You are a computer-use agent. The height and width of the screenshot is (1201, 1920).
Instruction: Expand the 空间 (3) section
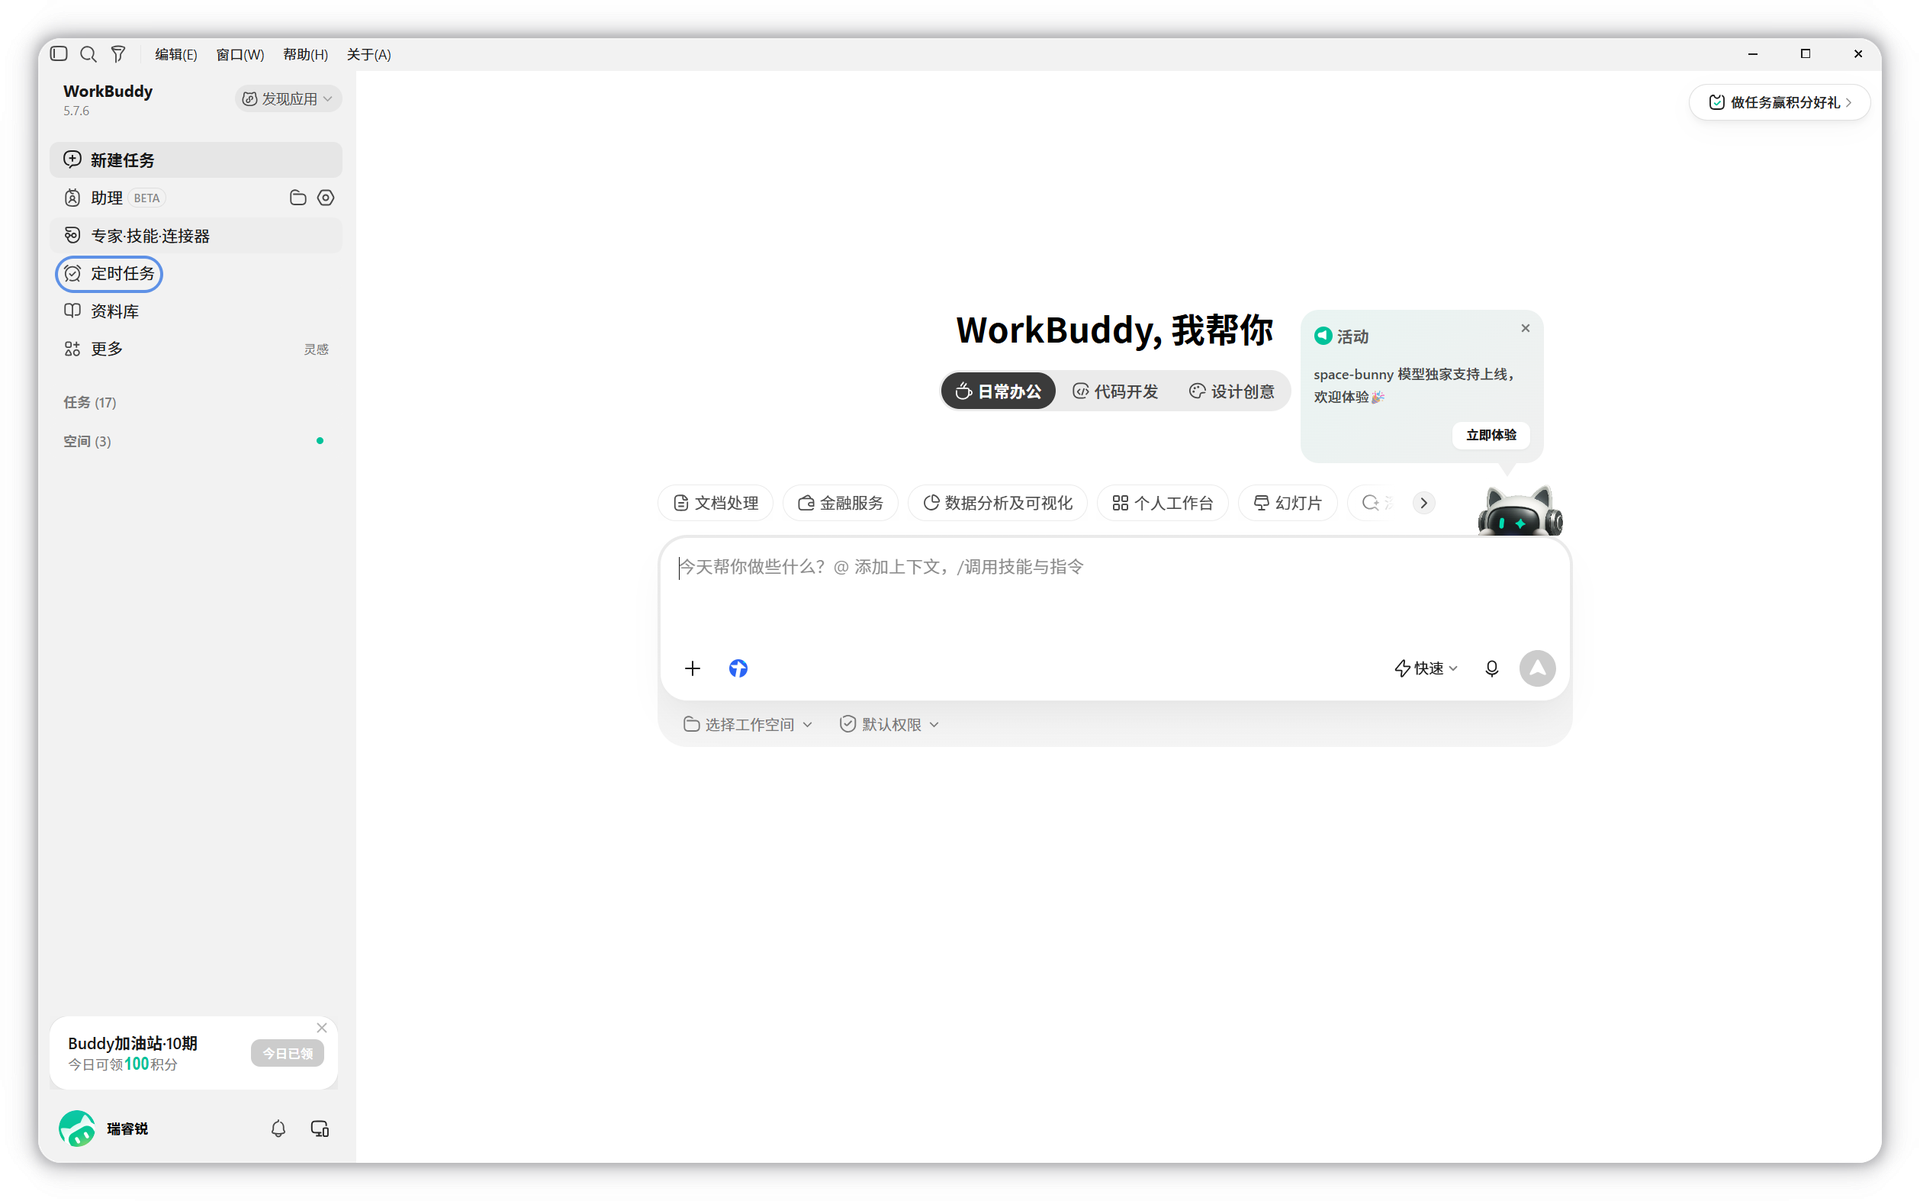pyautogui.click(x=87, y=441)
